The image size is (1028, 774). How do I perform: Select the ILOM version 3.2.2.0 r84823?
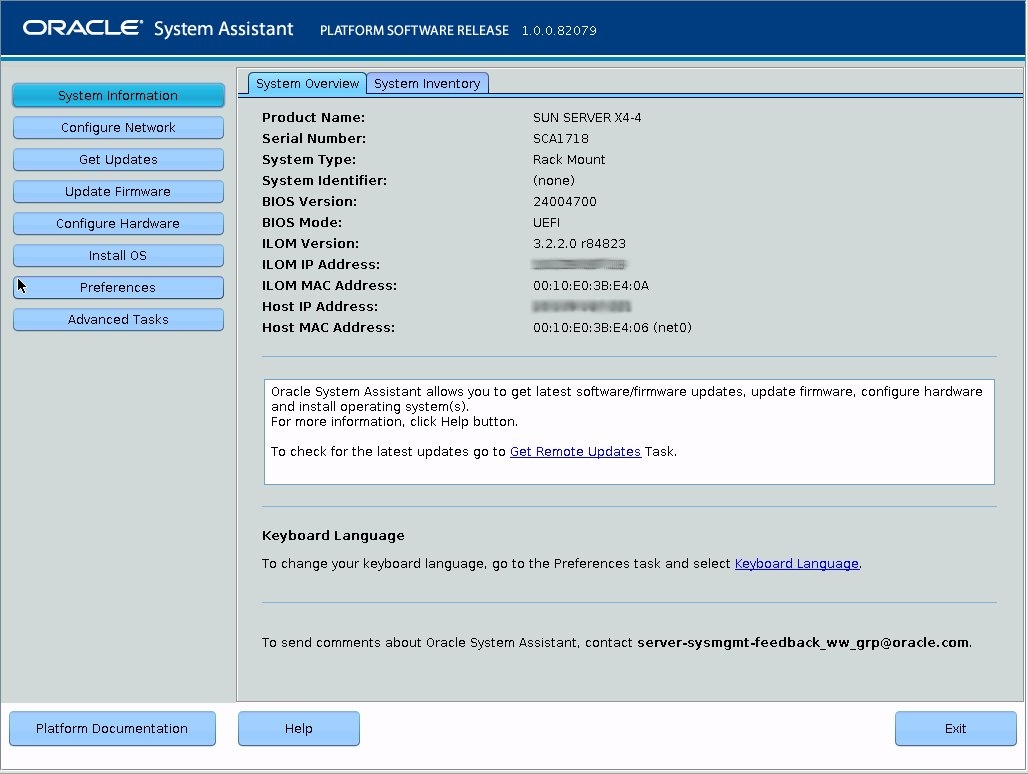pyautogui.click(x=579, y=244)
